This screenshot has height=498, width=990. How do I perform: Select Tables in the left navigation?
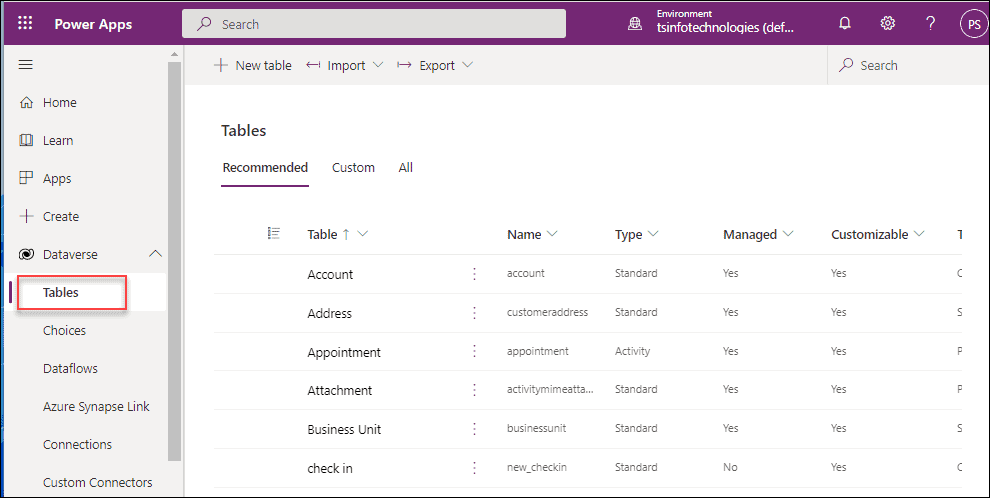[x=61, y=292]
